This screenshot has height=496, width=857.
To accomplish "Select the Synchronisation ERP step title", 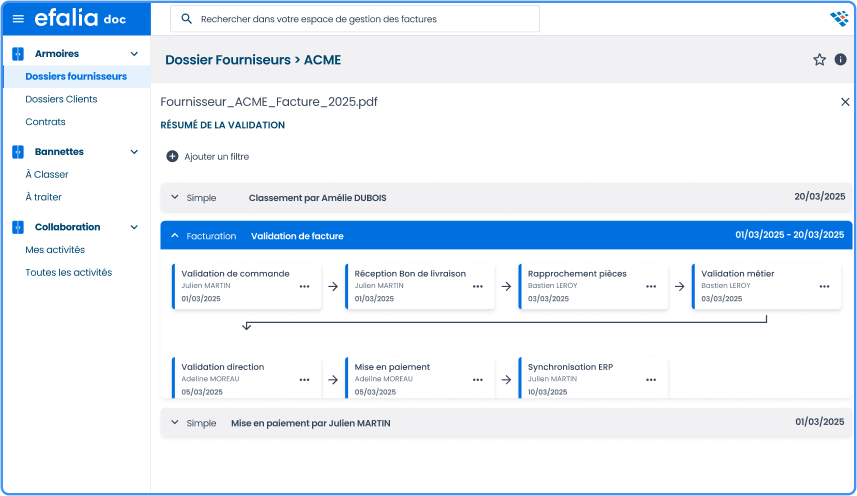I will 571,367.
